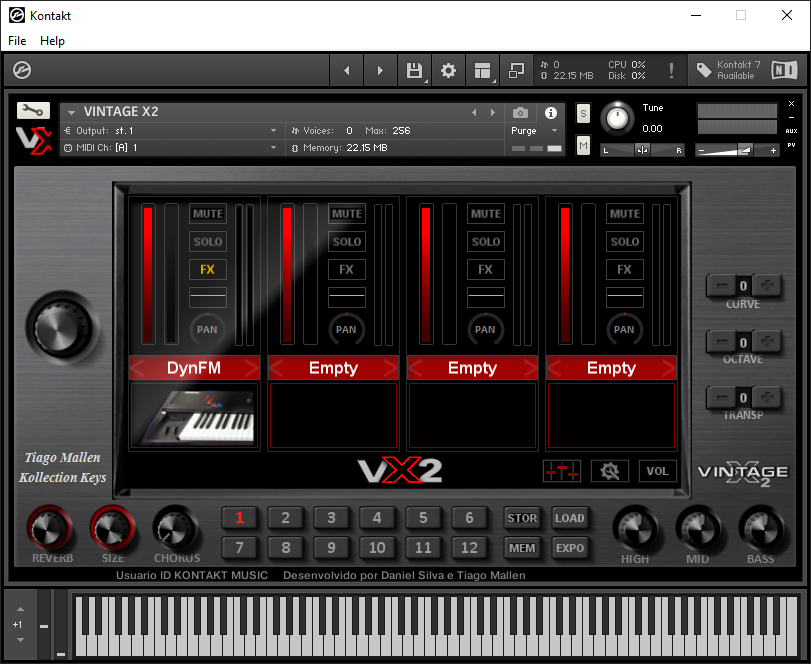Click the pan center icon
The image size is (811, 664).
(642, 150)
